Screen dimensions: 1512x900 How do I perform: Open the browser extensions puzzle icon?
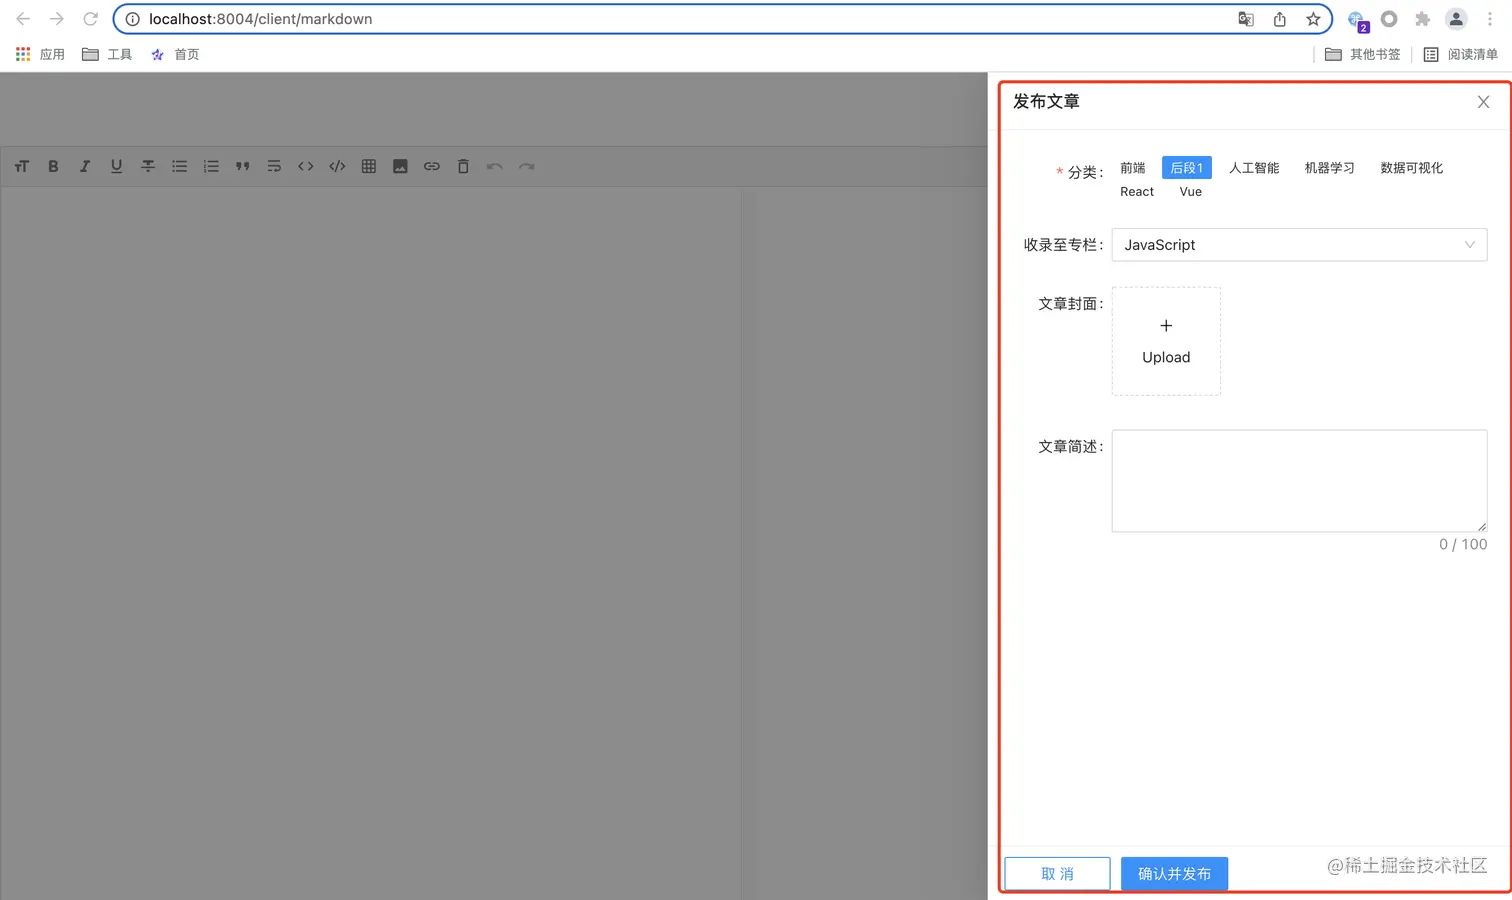click(x=1423, y=19)
